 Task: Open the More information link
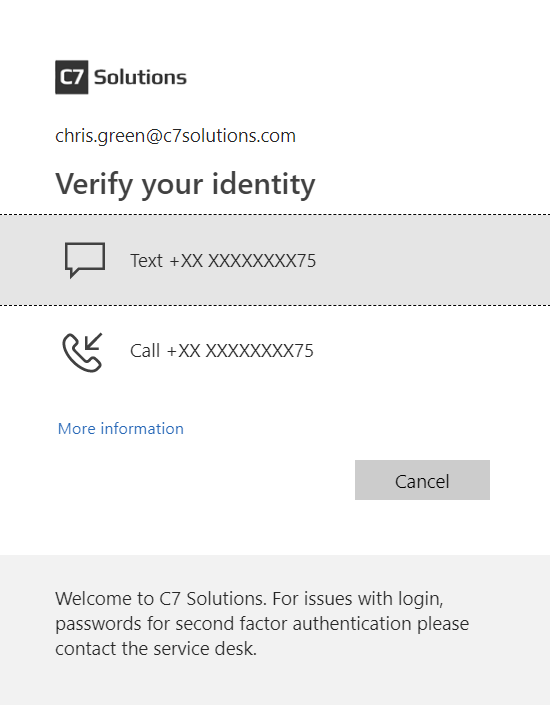pos(121,428)
